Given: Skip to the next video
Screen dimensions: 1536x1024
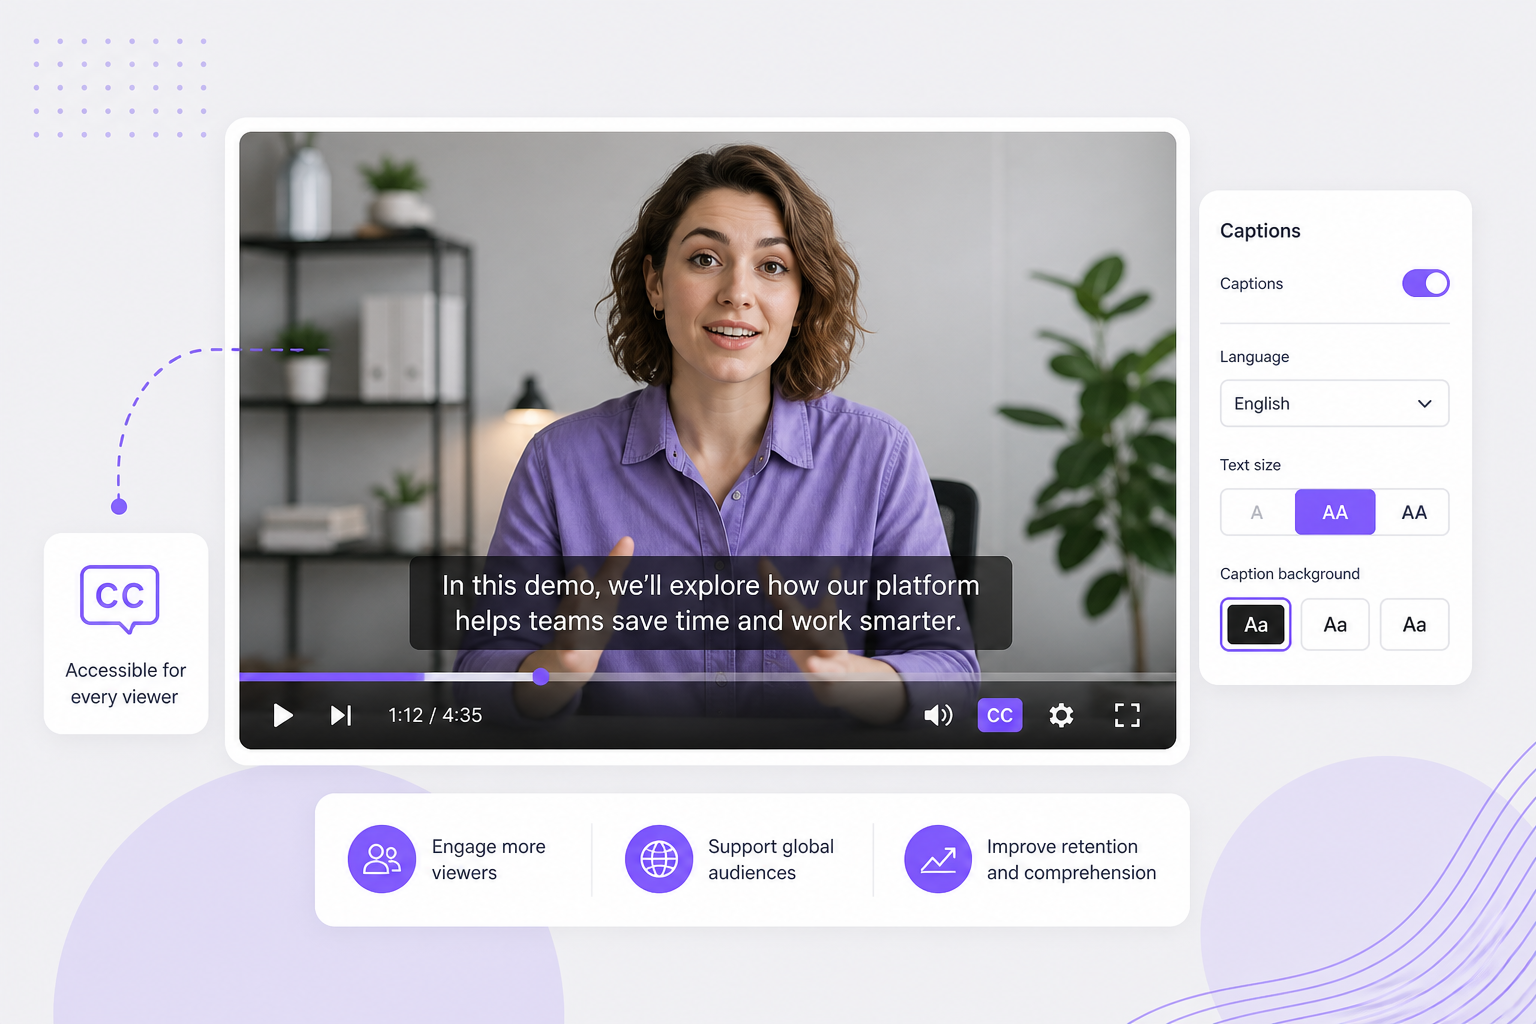Looking at the screenshot, I should click(x=341, y=715).
